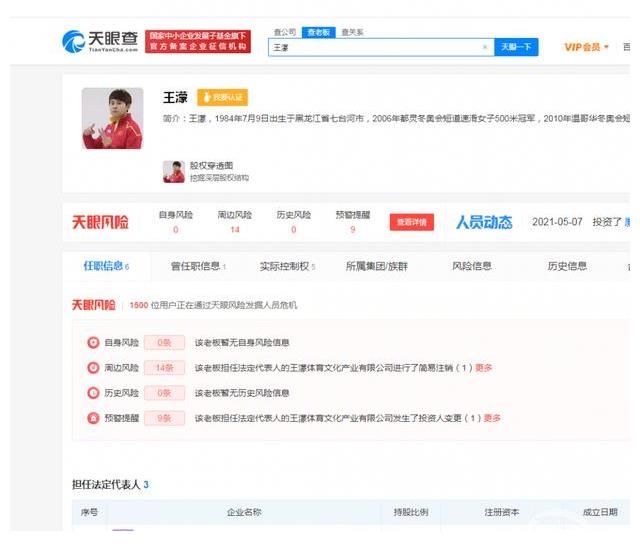This screenshot has height=551, width=640.
Task: Click the 持股比例 column header
Action: pos(411,512)
